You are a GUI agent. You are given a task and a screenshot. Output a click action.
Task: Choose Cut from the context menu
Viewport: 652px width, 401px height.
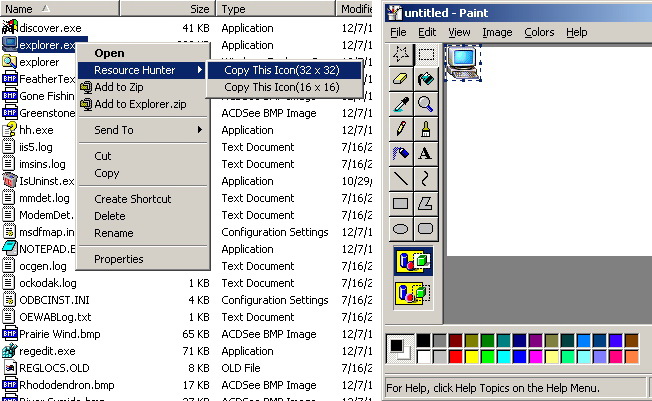coord(142,156)
